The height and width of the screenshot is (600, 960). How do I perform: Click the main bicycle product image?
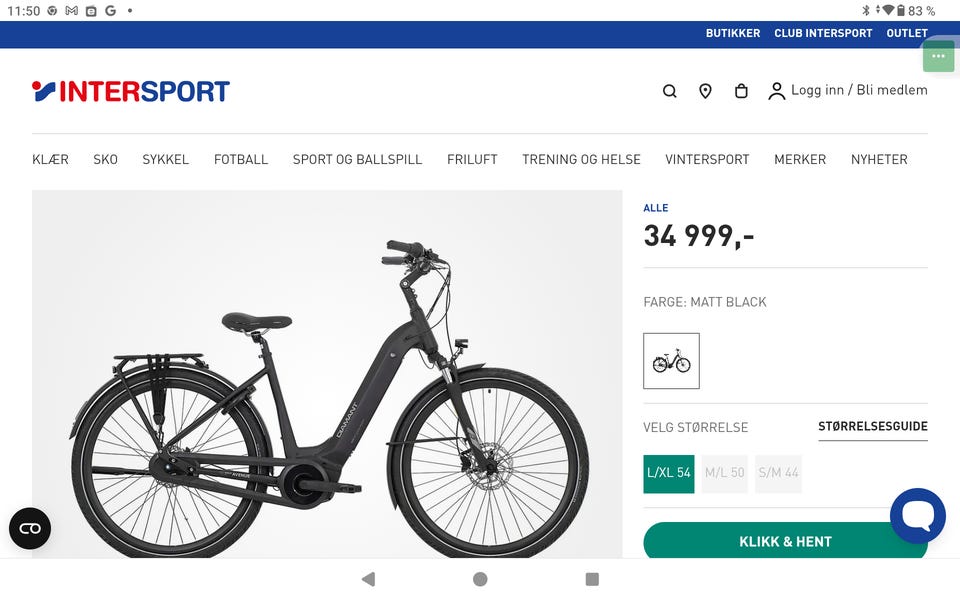click(x=327, y=374)
